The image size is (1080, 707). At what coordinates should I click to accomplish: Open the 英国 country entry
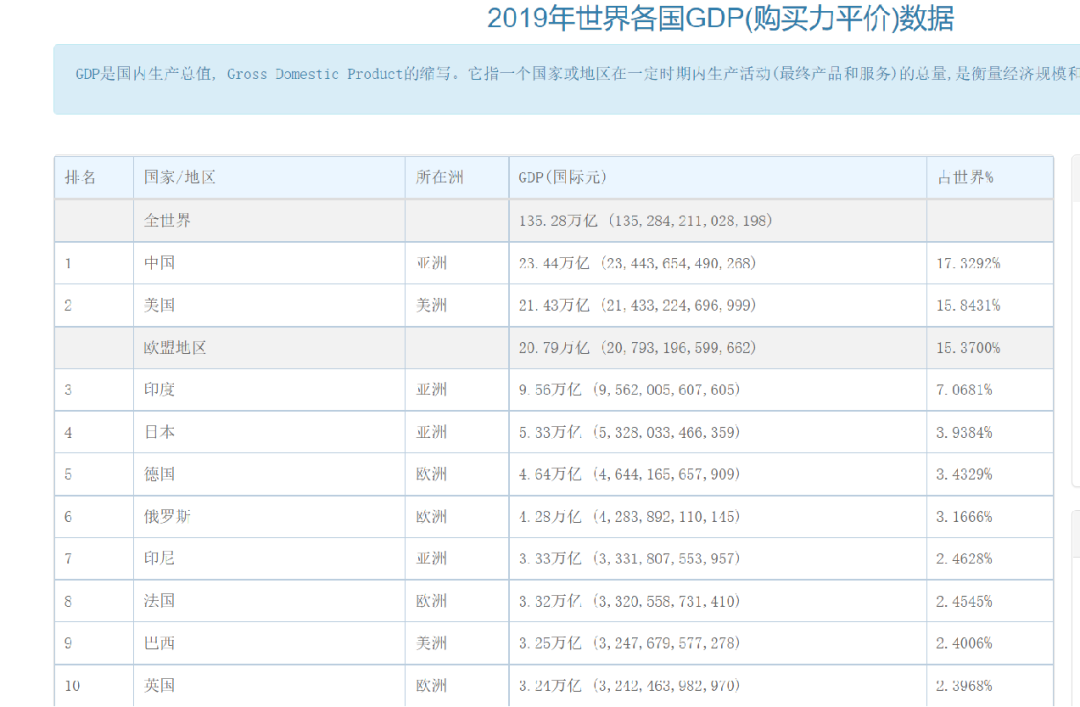[x=159, y=686]
